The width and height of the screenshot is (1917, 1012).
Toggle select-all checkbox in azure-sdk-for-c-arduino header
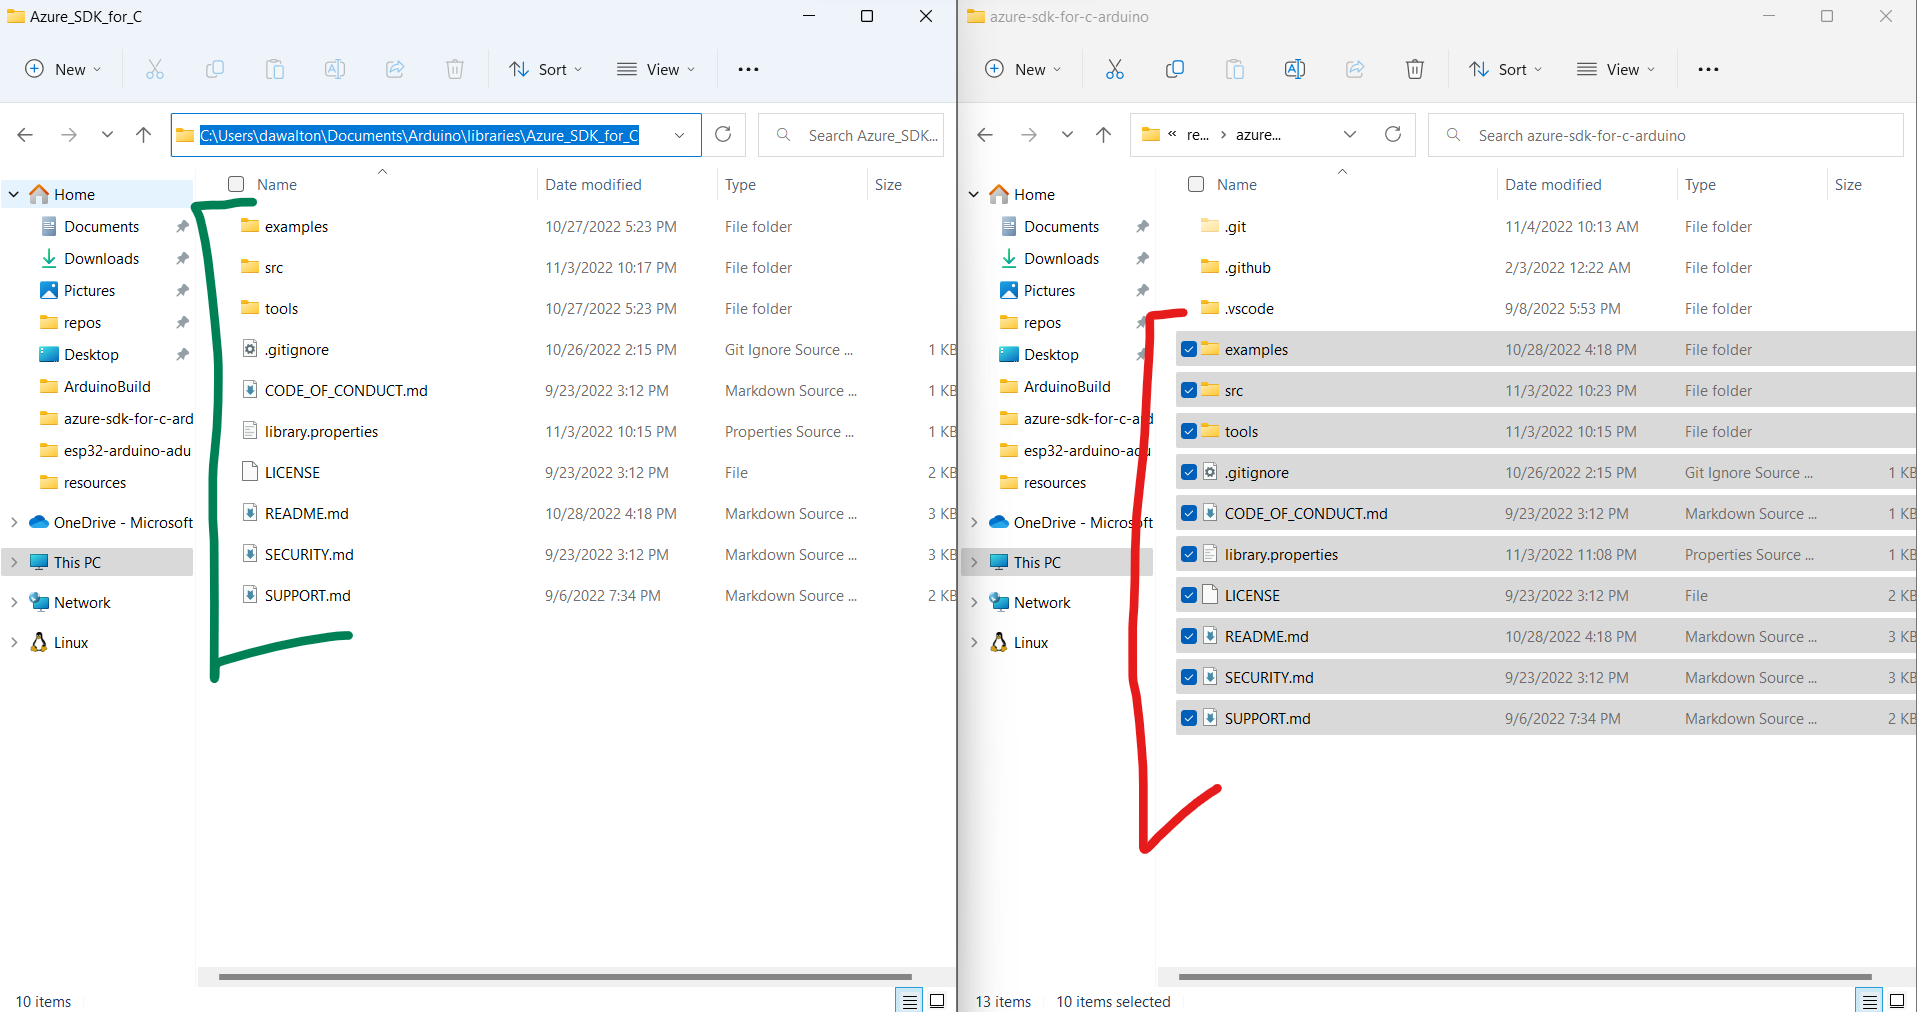tap(1196, 184)
